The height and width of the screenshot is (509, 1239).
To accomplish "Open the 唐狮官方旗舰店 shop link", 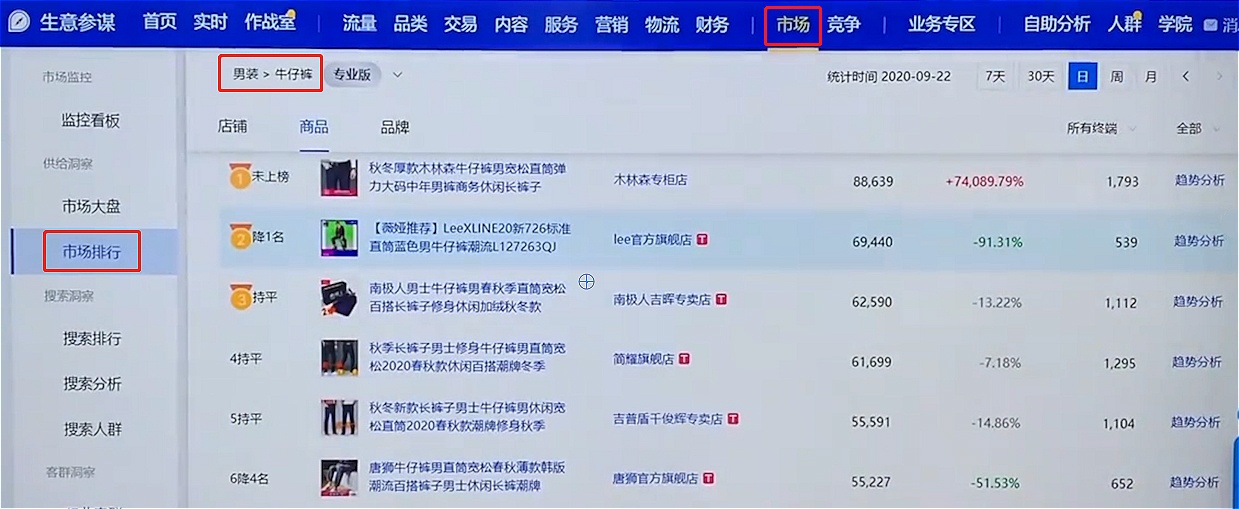I will [x=655, y=479].
